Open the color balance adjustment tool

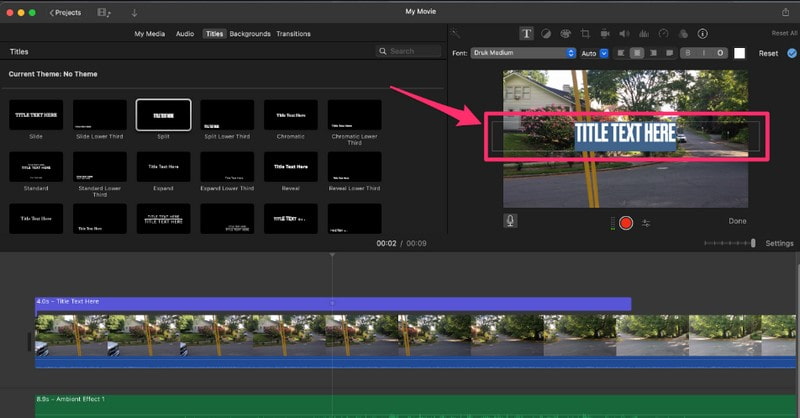click(x=546, y=33)
